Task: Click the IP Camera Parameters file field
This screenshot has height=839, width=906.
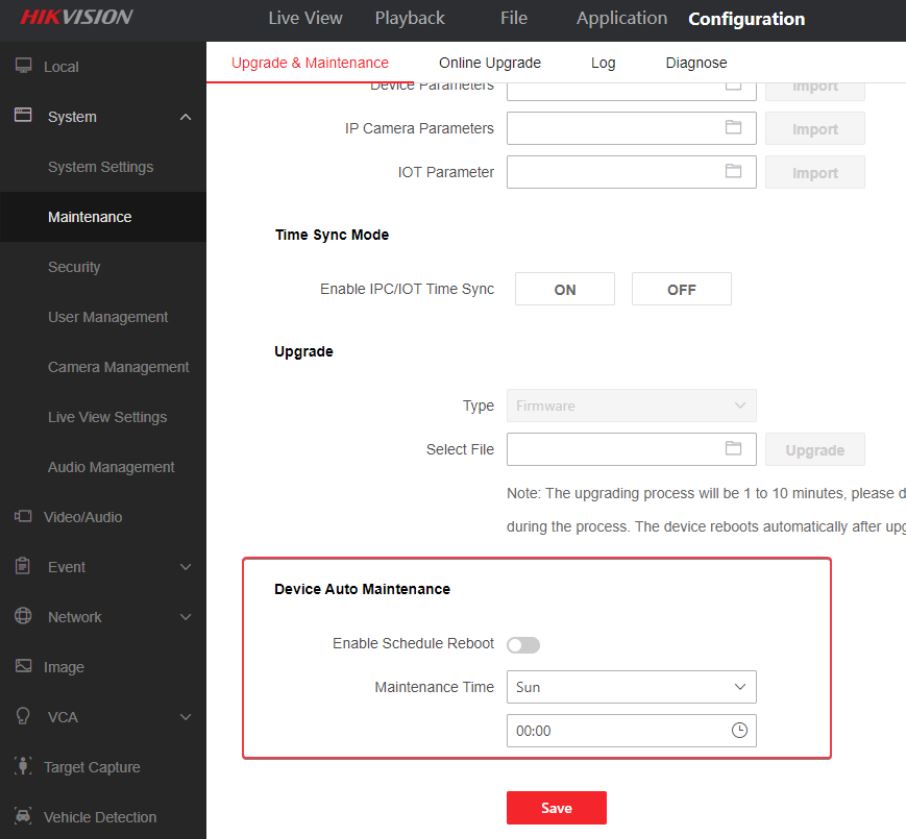Action: click(x=632, y=128)
